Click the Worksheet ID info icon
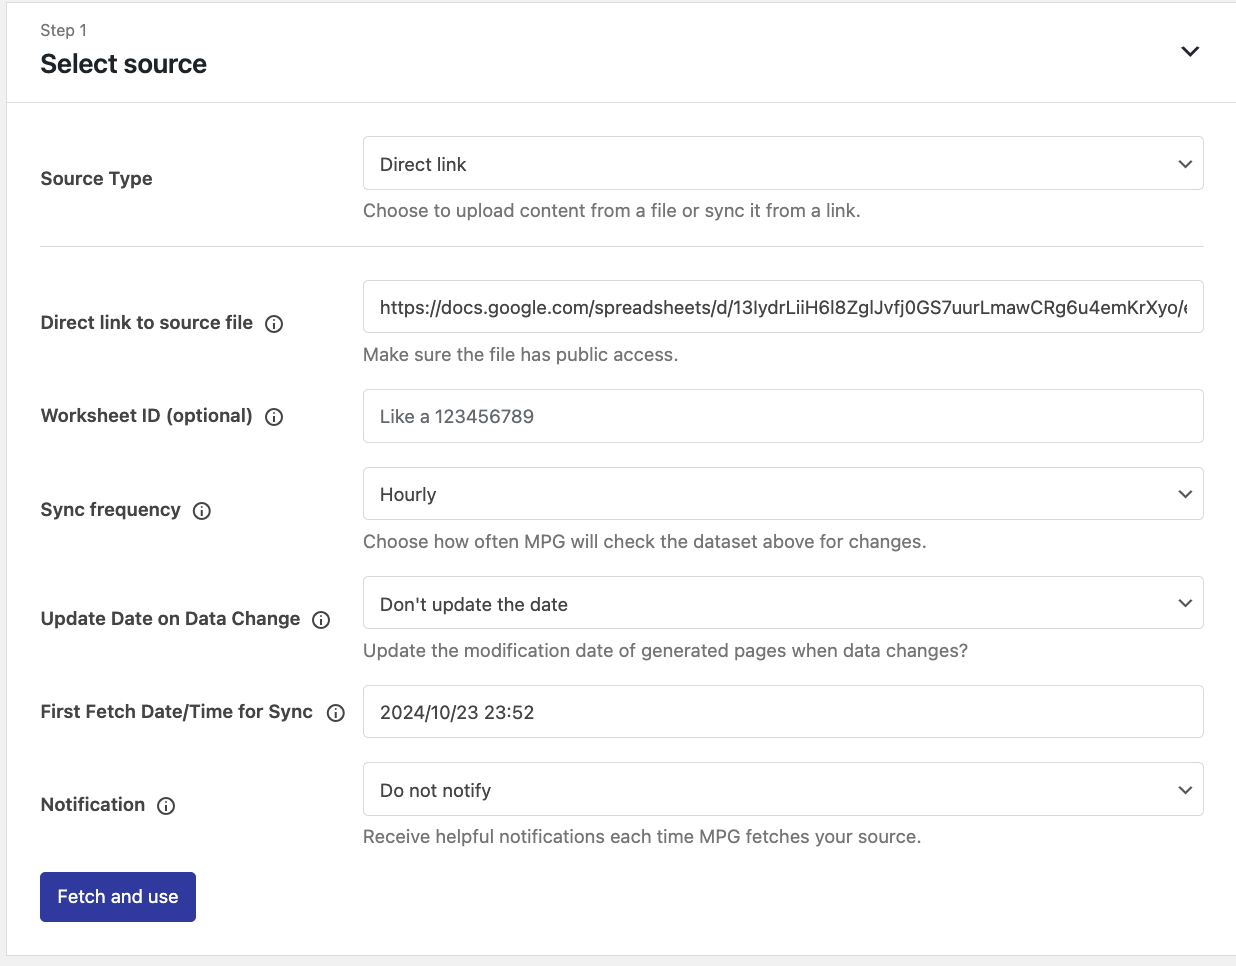Screen dimensions: 1236x966 point(274,417)
